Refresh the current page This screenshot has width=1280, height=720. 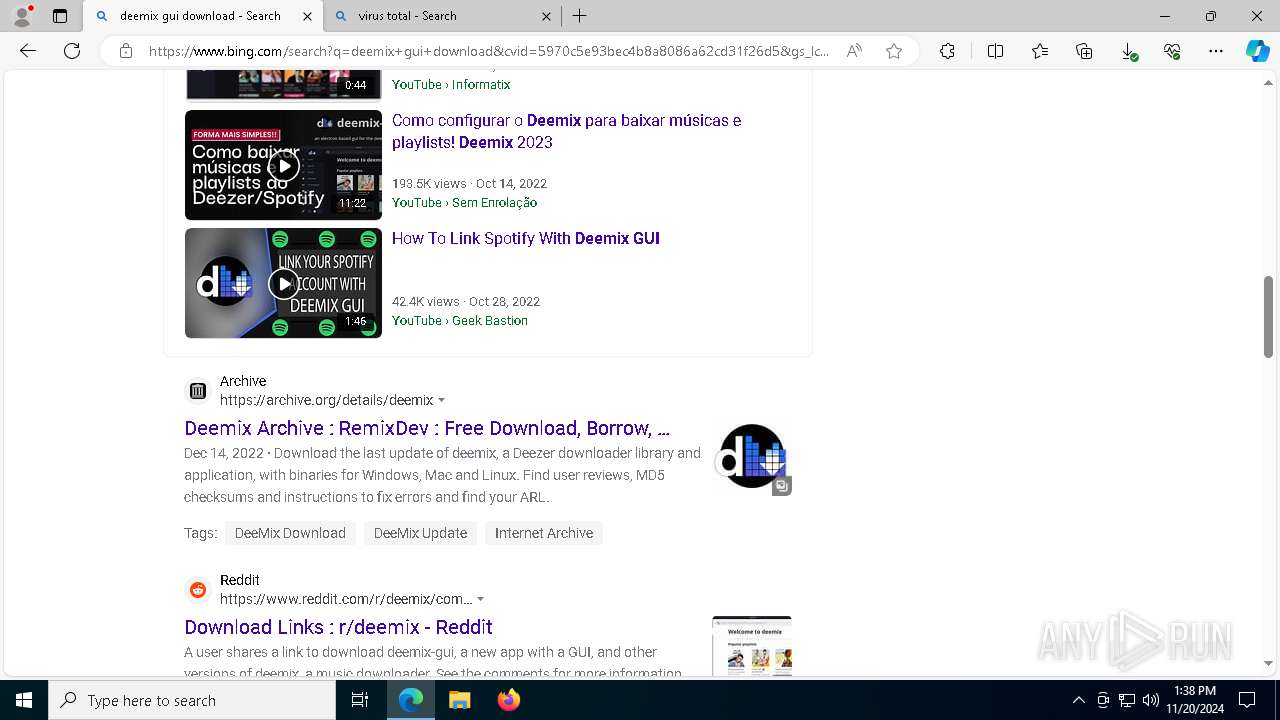[x=72, y=51]
